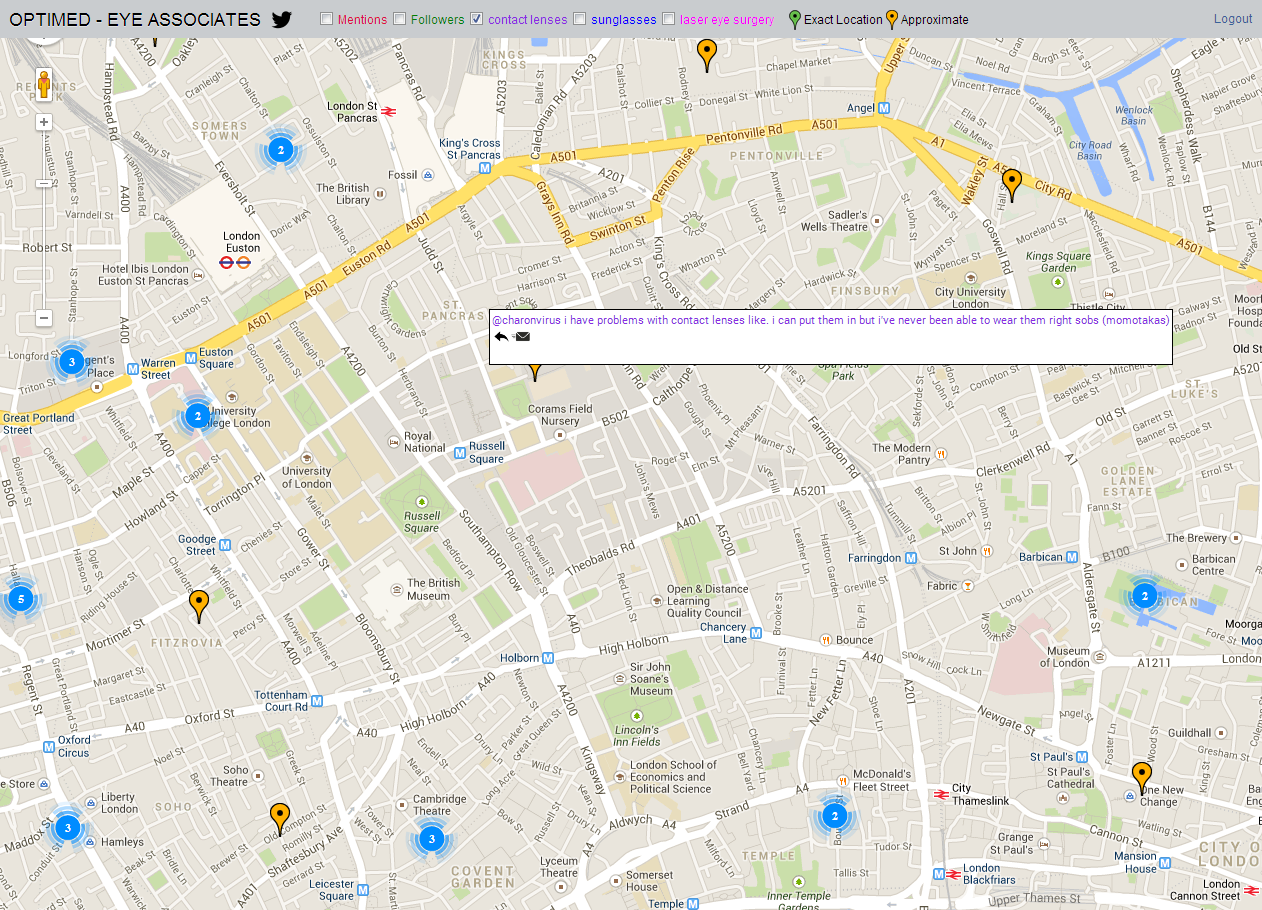This screenshot has height=910, width=1262.
Task: Click the British Museum map icon
Action: click(397, 590)
